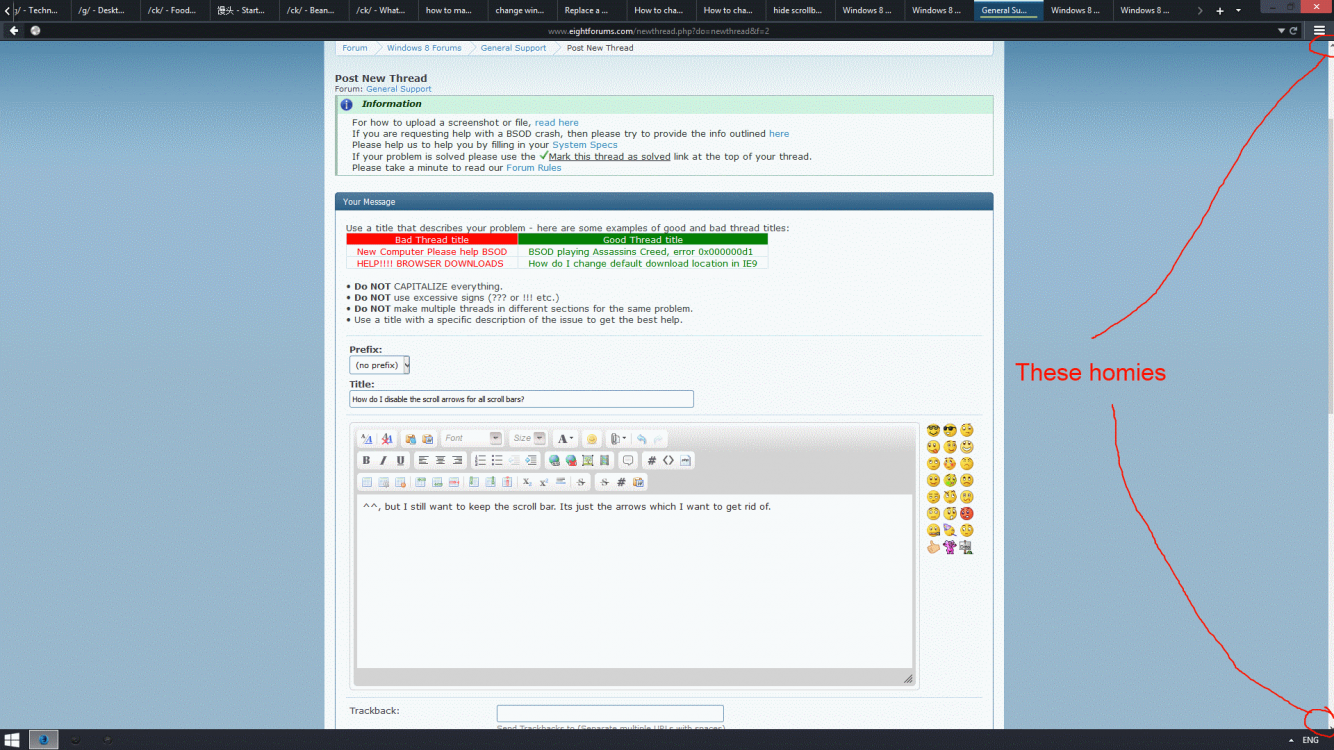The image size is (1334, 750).
Task: Insert link globe icon
Action: click(x=554, y=460)
